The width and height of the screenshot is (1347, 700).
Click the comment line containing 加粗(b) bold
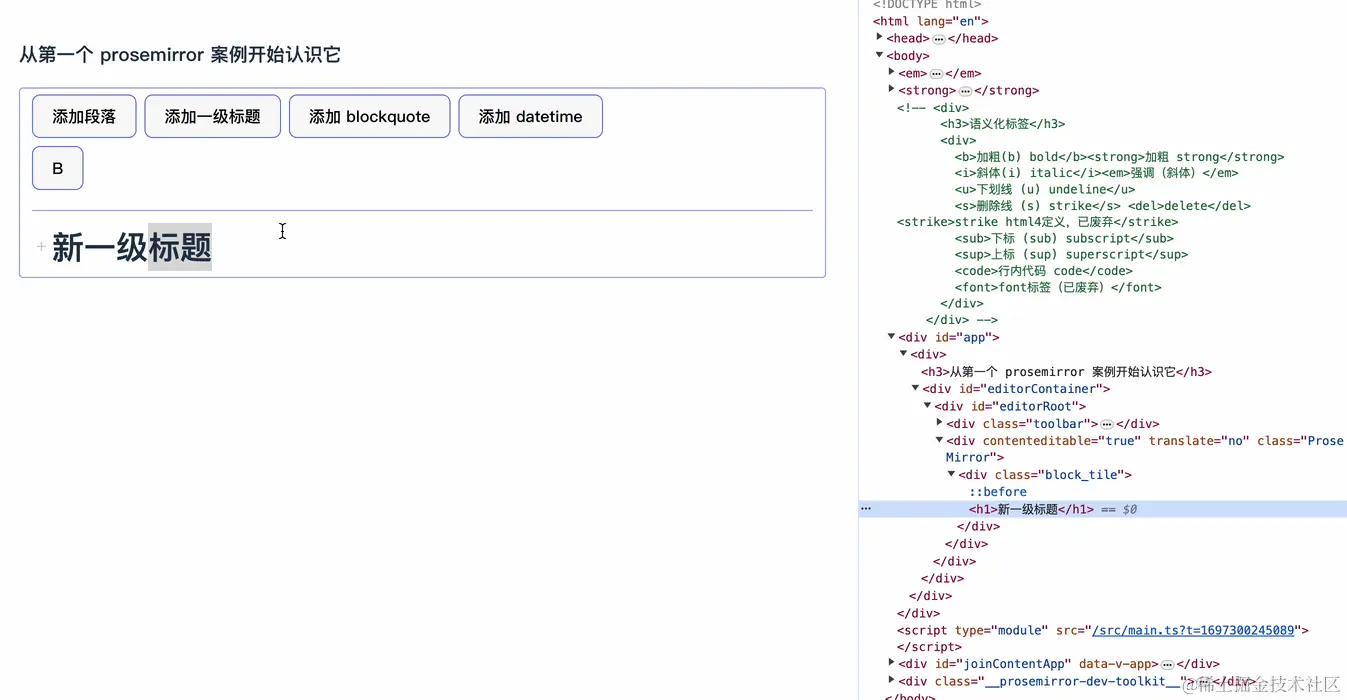pos(1119,157)
